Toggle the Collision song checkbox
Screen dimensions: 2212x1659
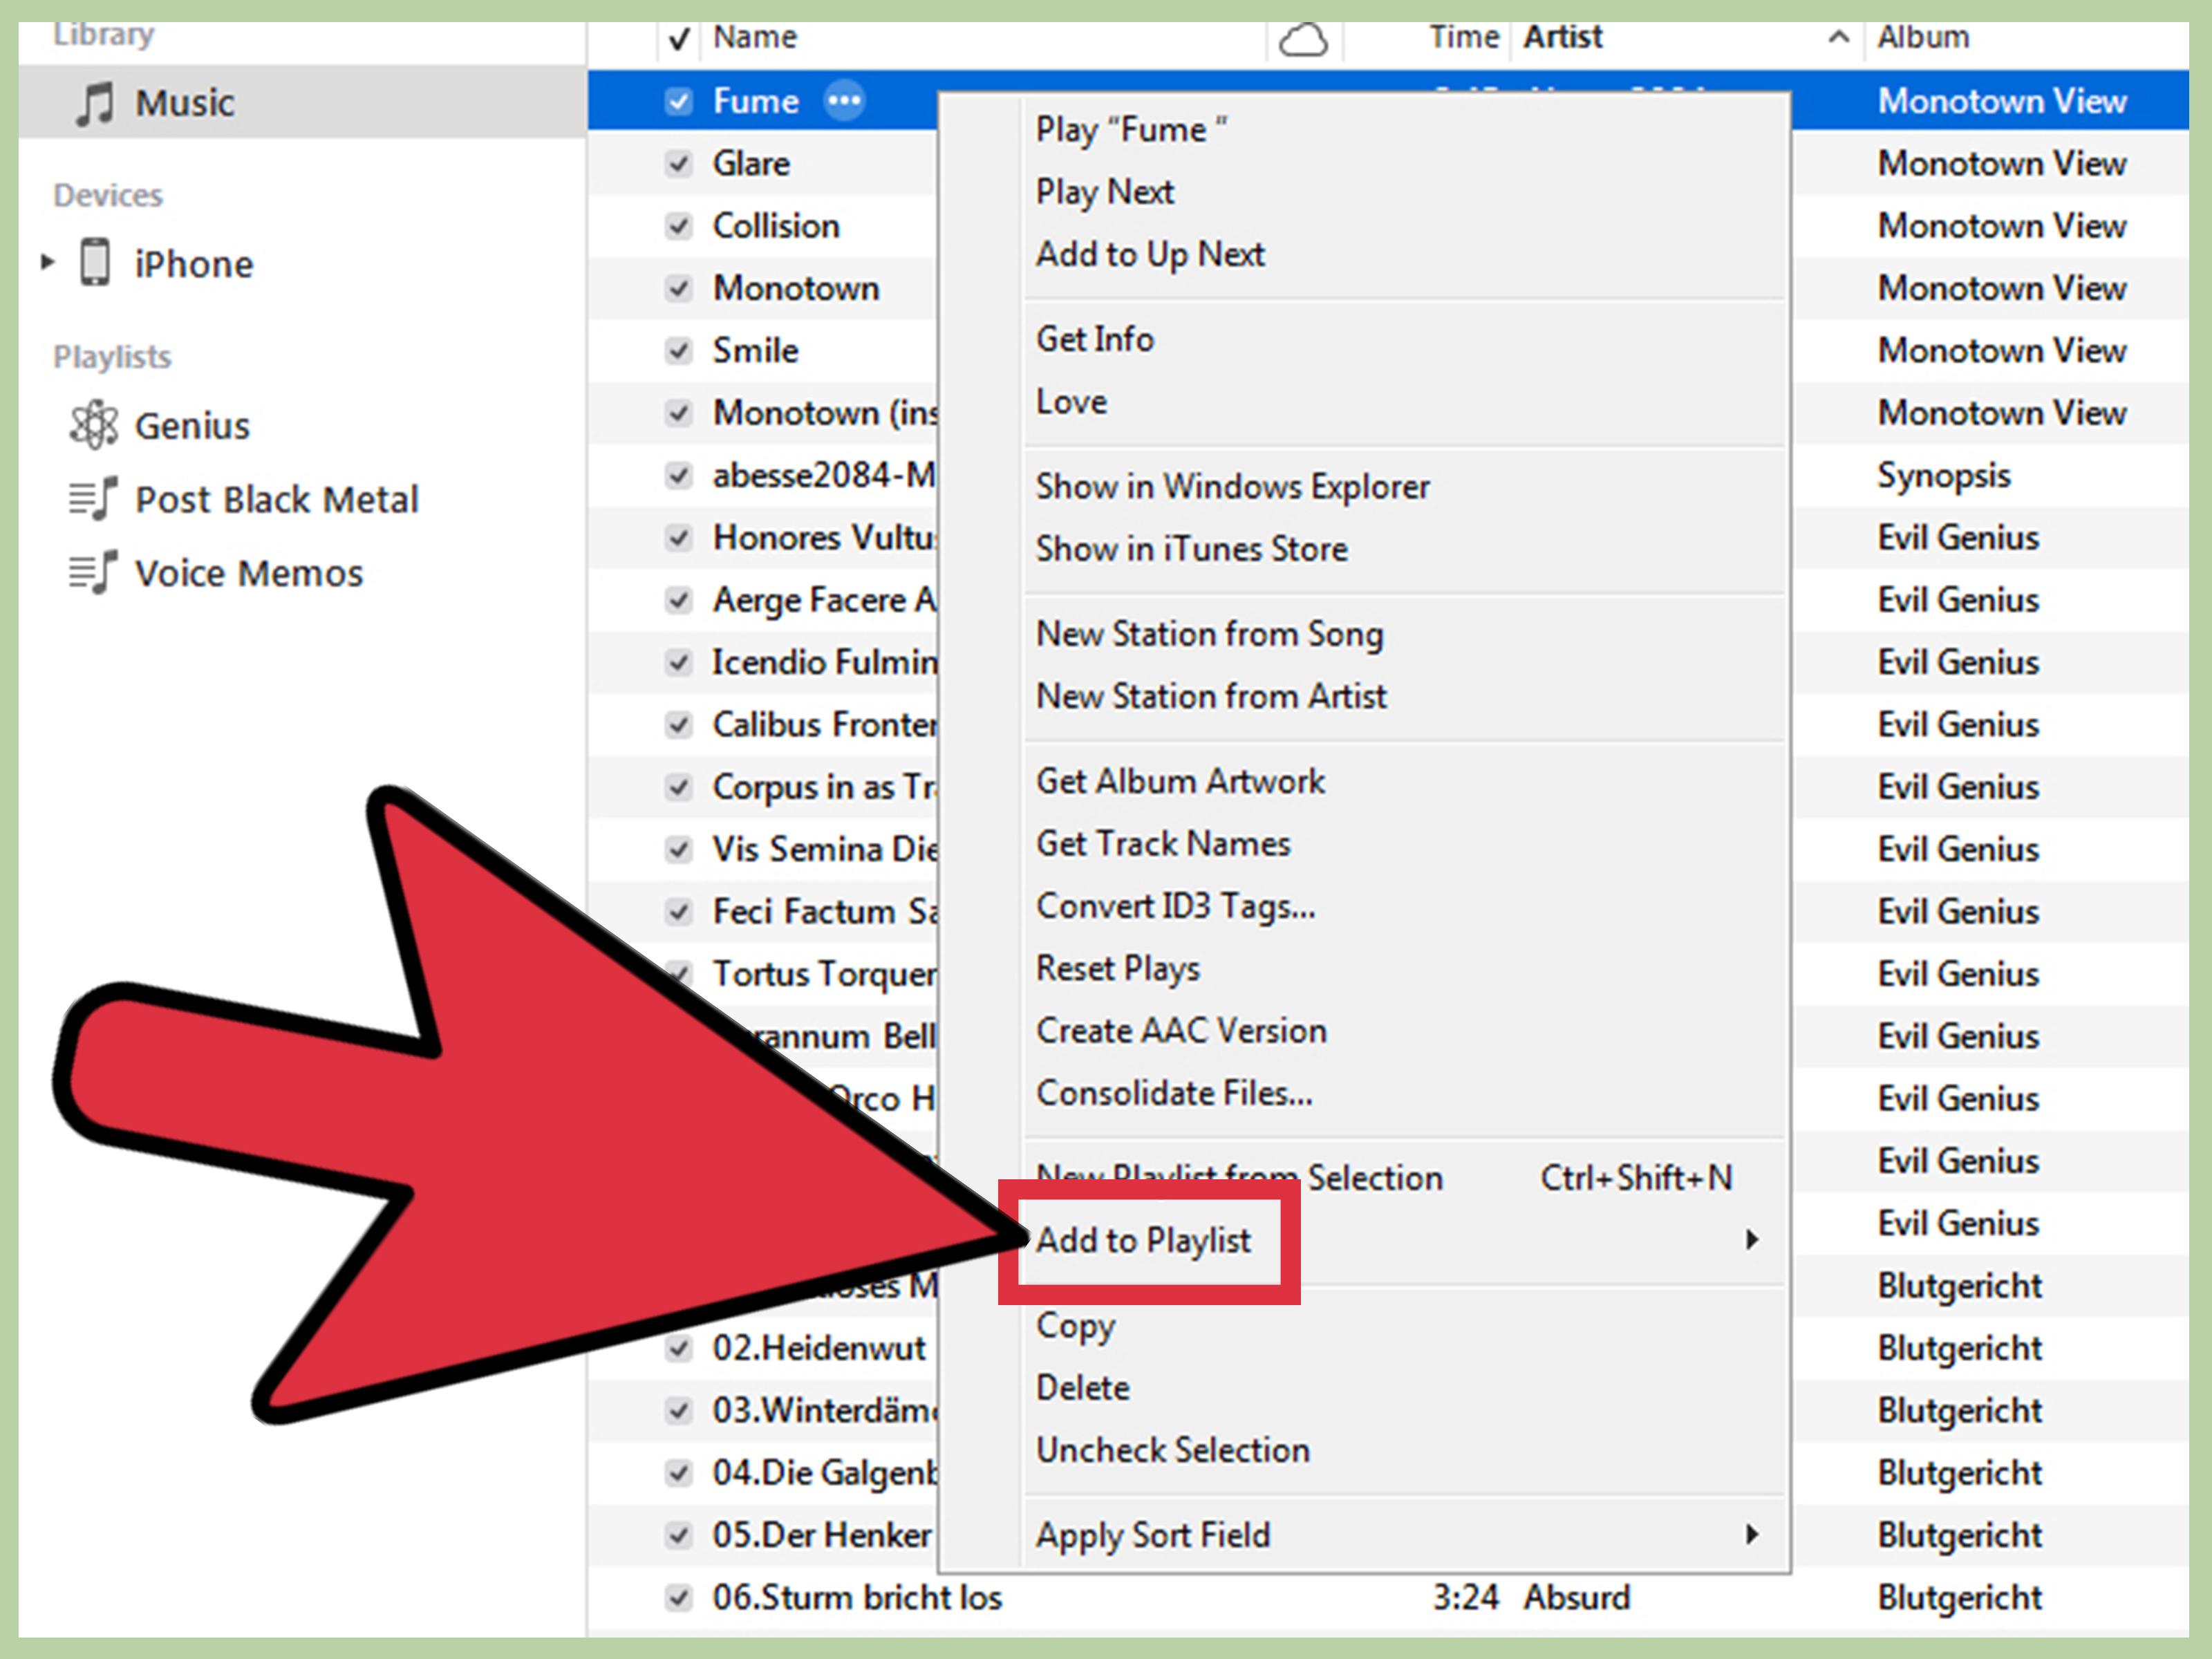pyautogui.click(x=679, y=226)
